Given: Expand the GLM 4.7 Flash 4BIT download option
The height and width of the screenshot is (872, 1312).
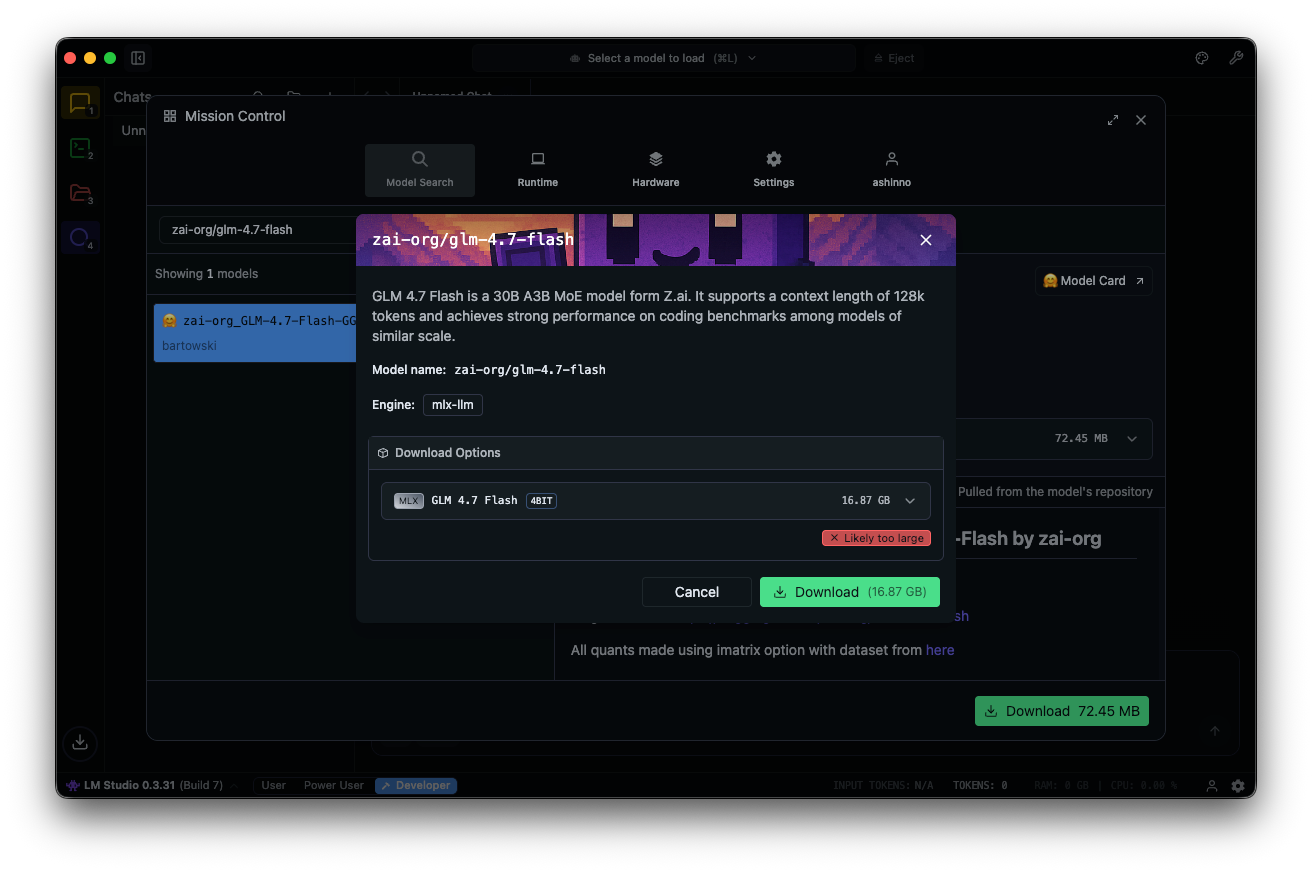Looking at the screenshot, I should click(910, 500).
